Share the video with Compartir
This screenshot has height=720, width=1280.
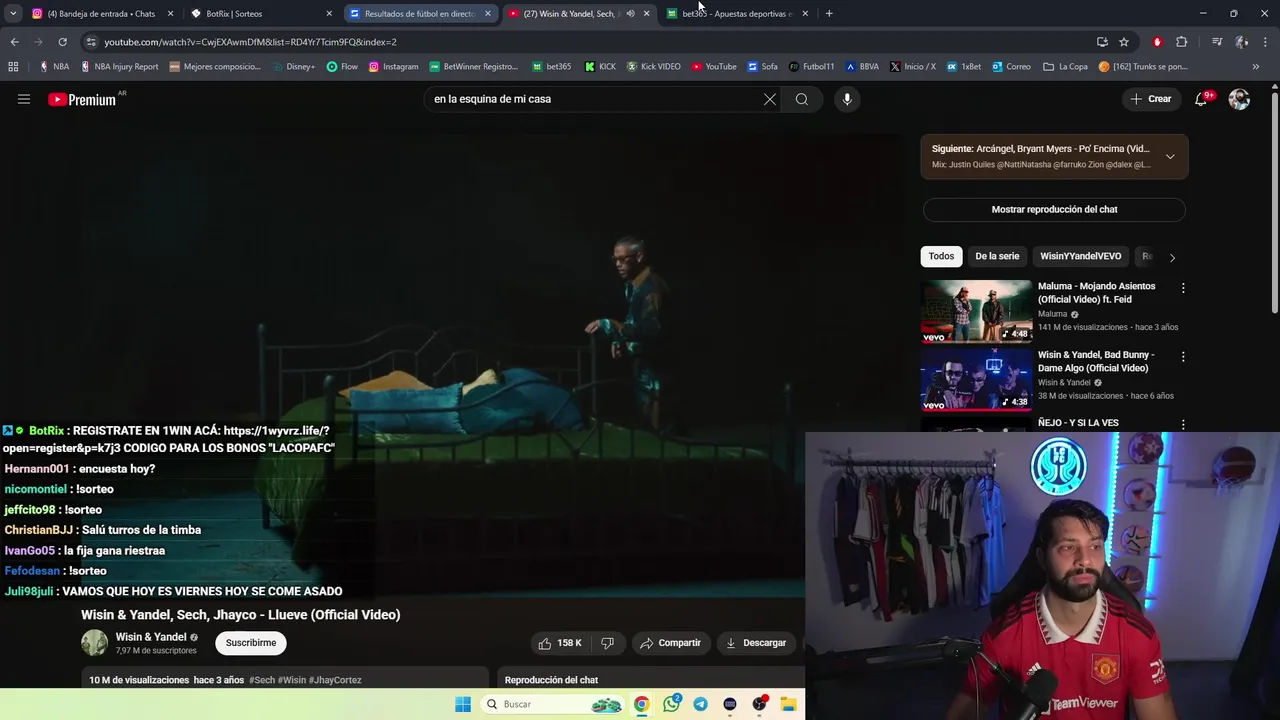[670, 643]
